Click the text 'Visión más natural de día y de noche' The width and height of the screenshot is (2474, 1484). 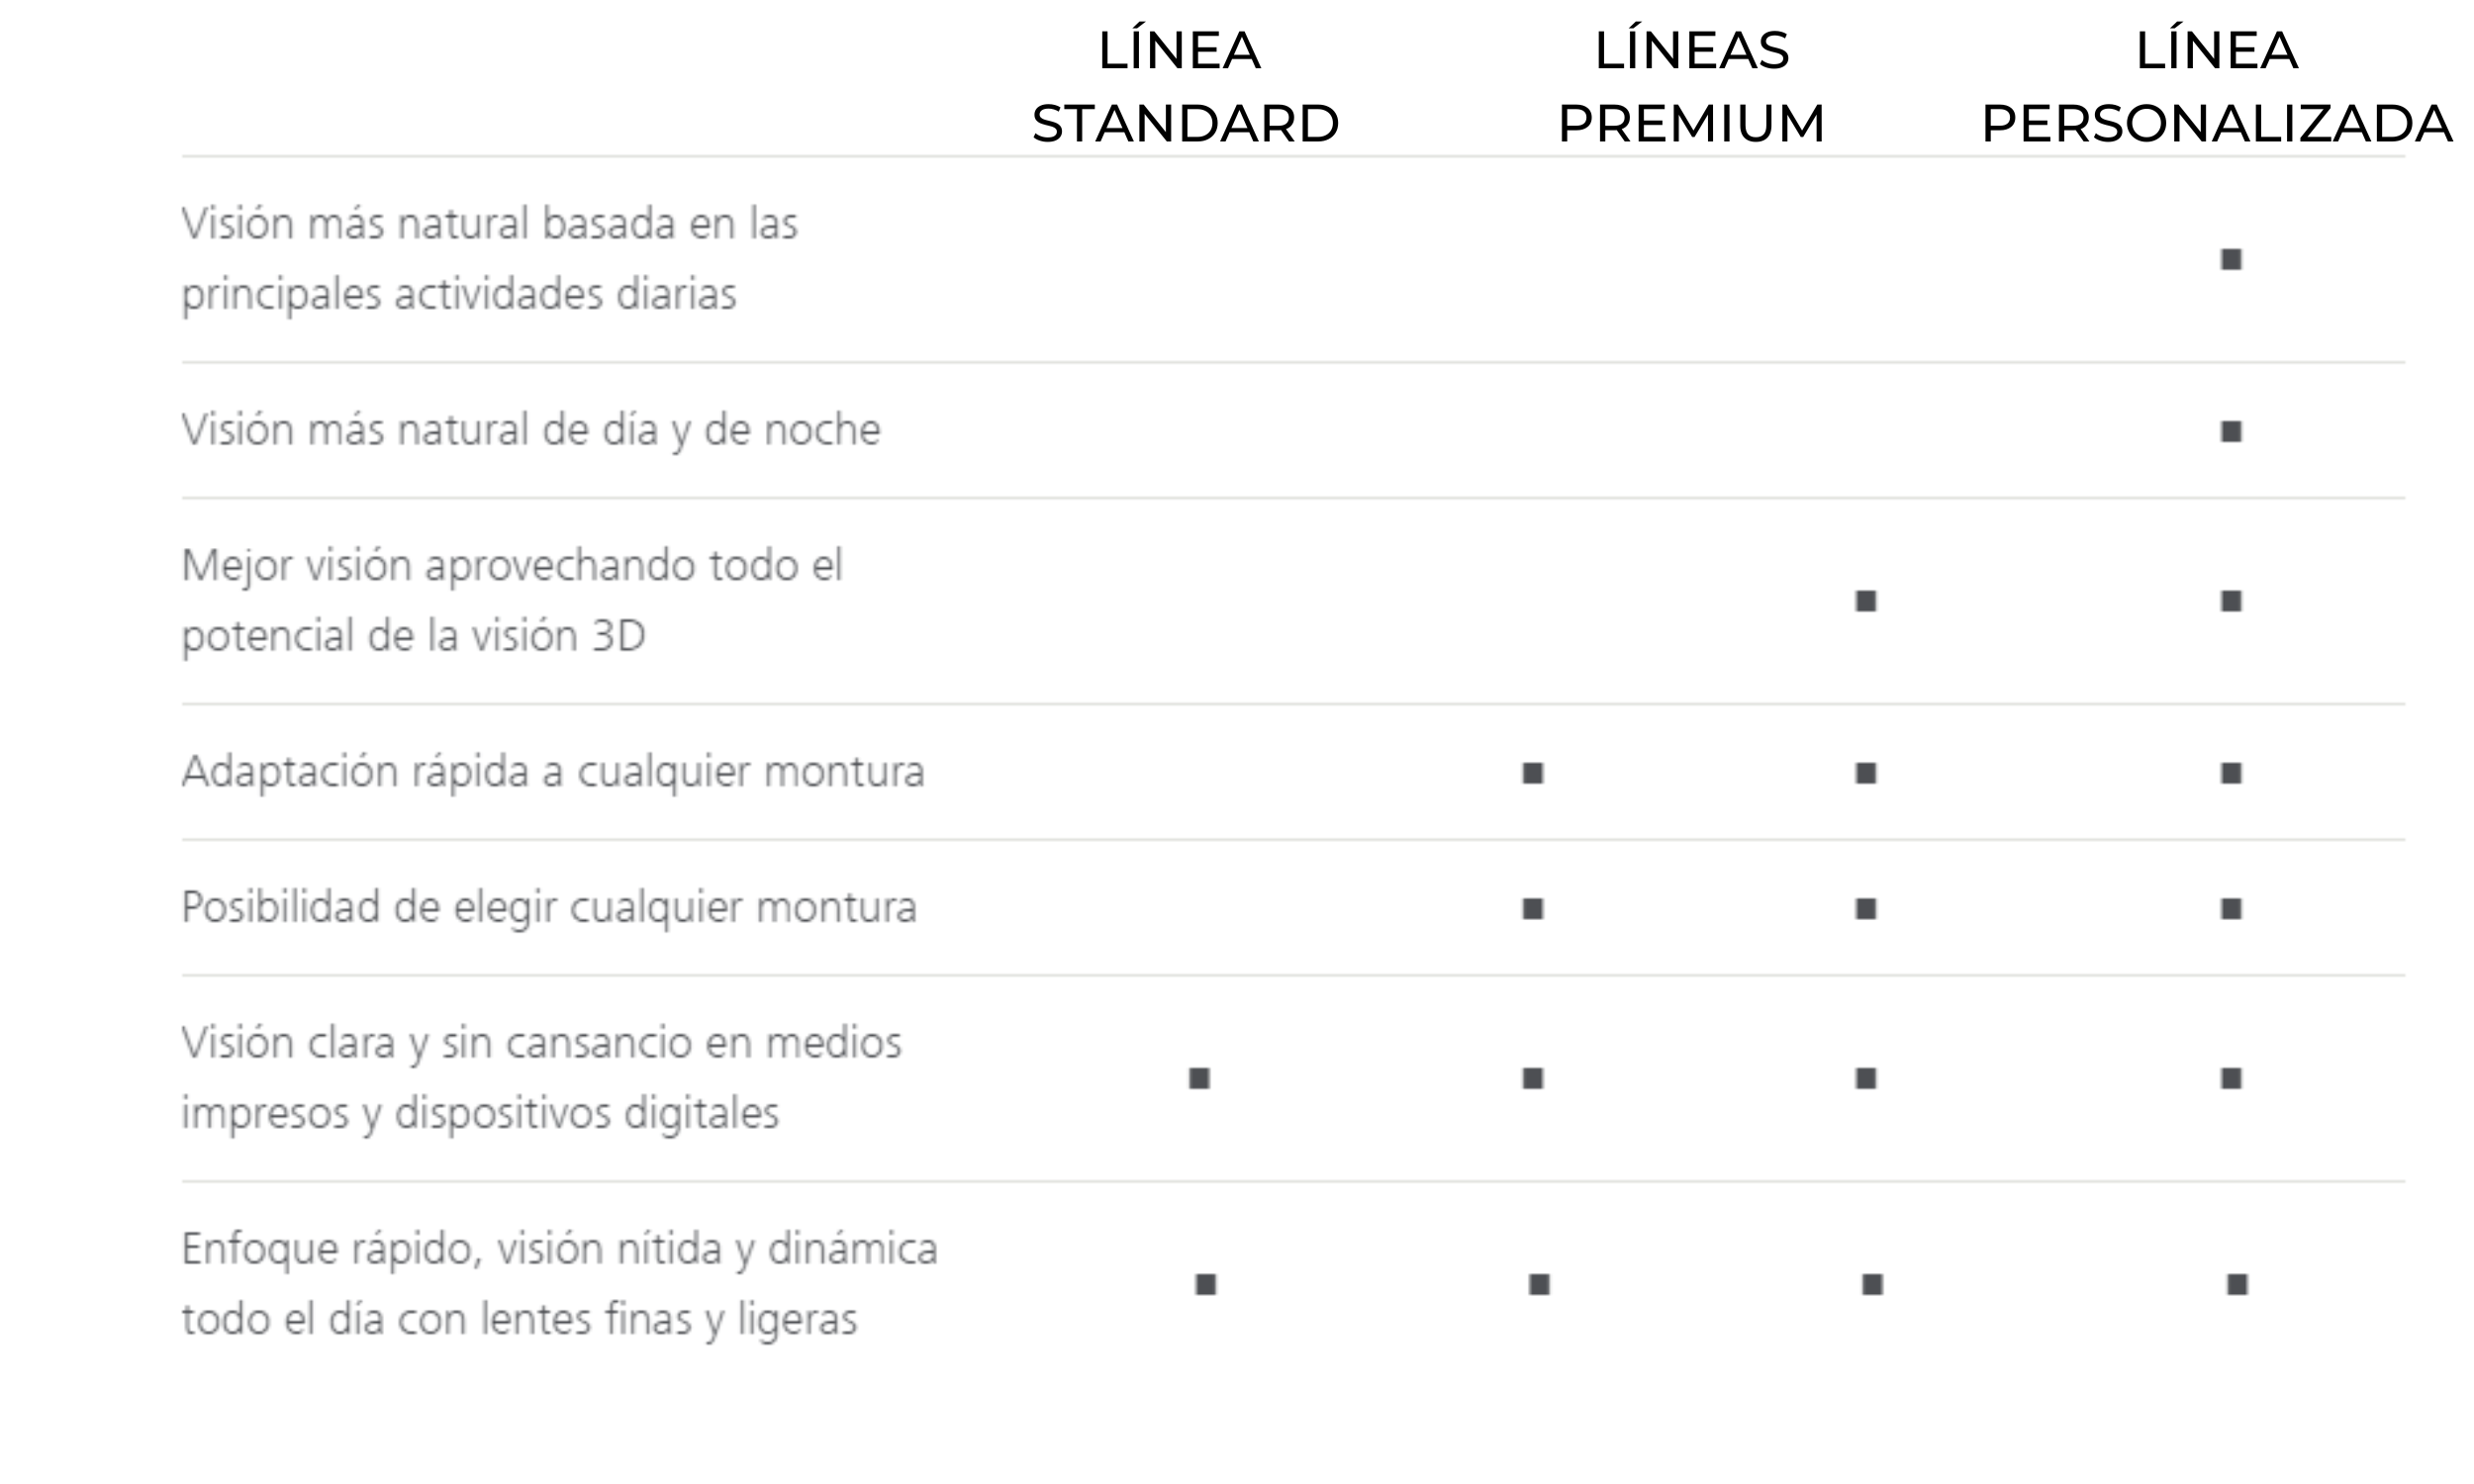click(x=531, y=431)
